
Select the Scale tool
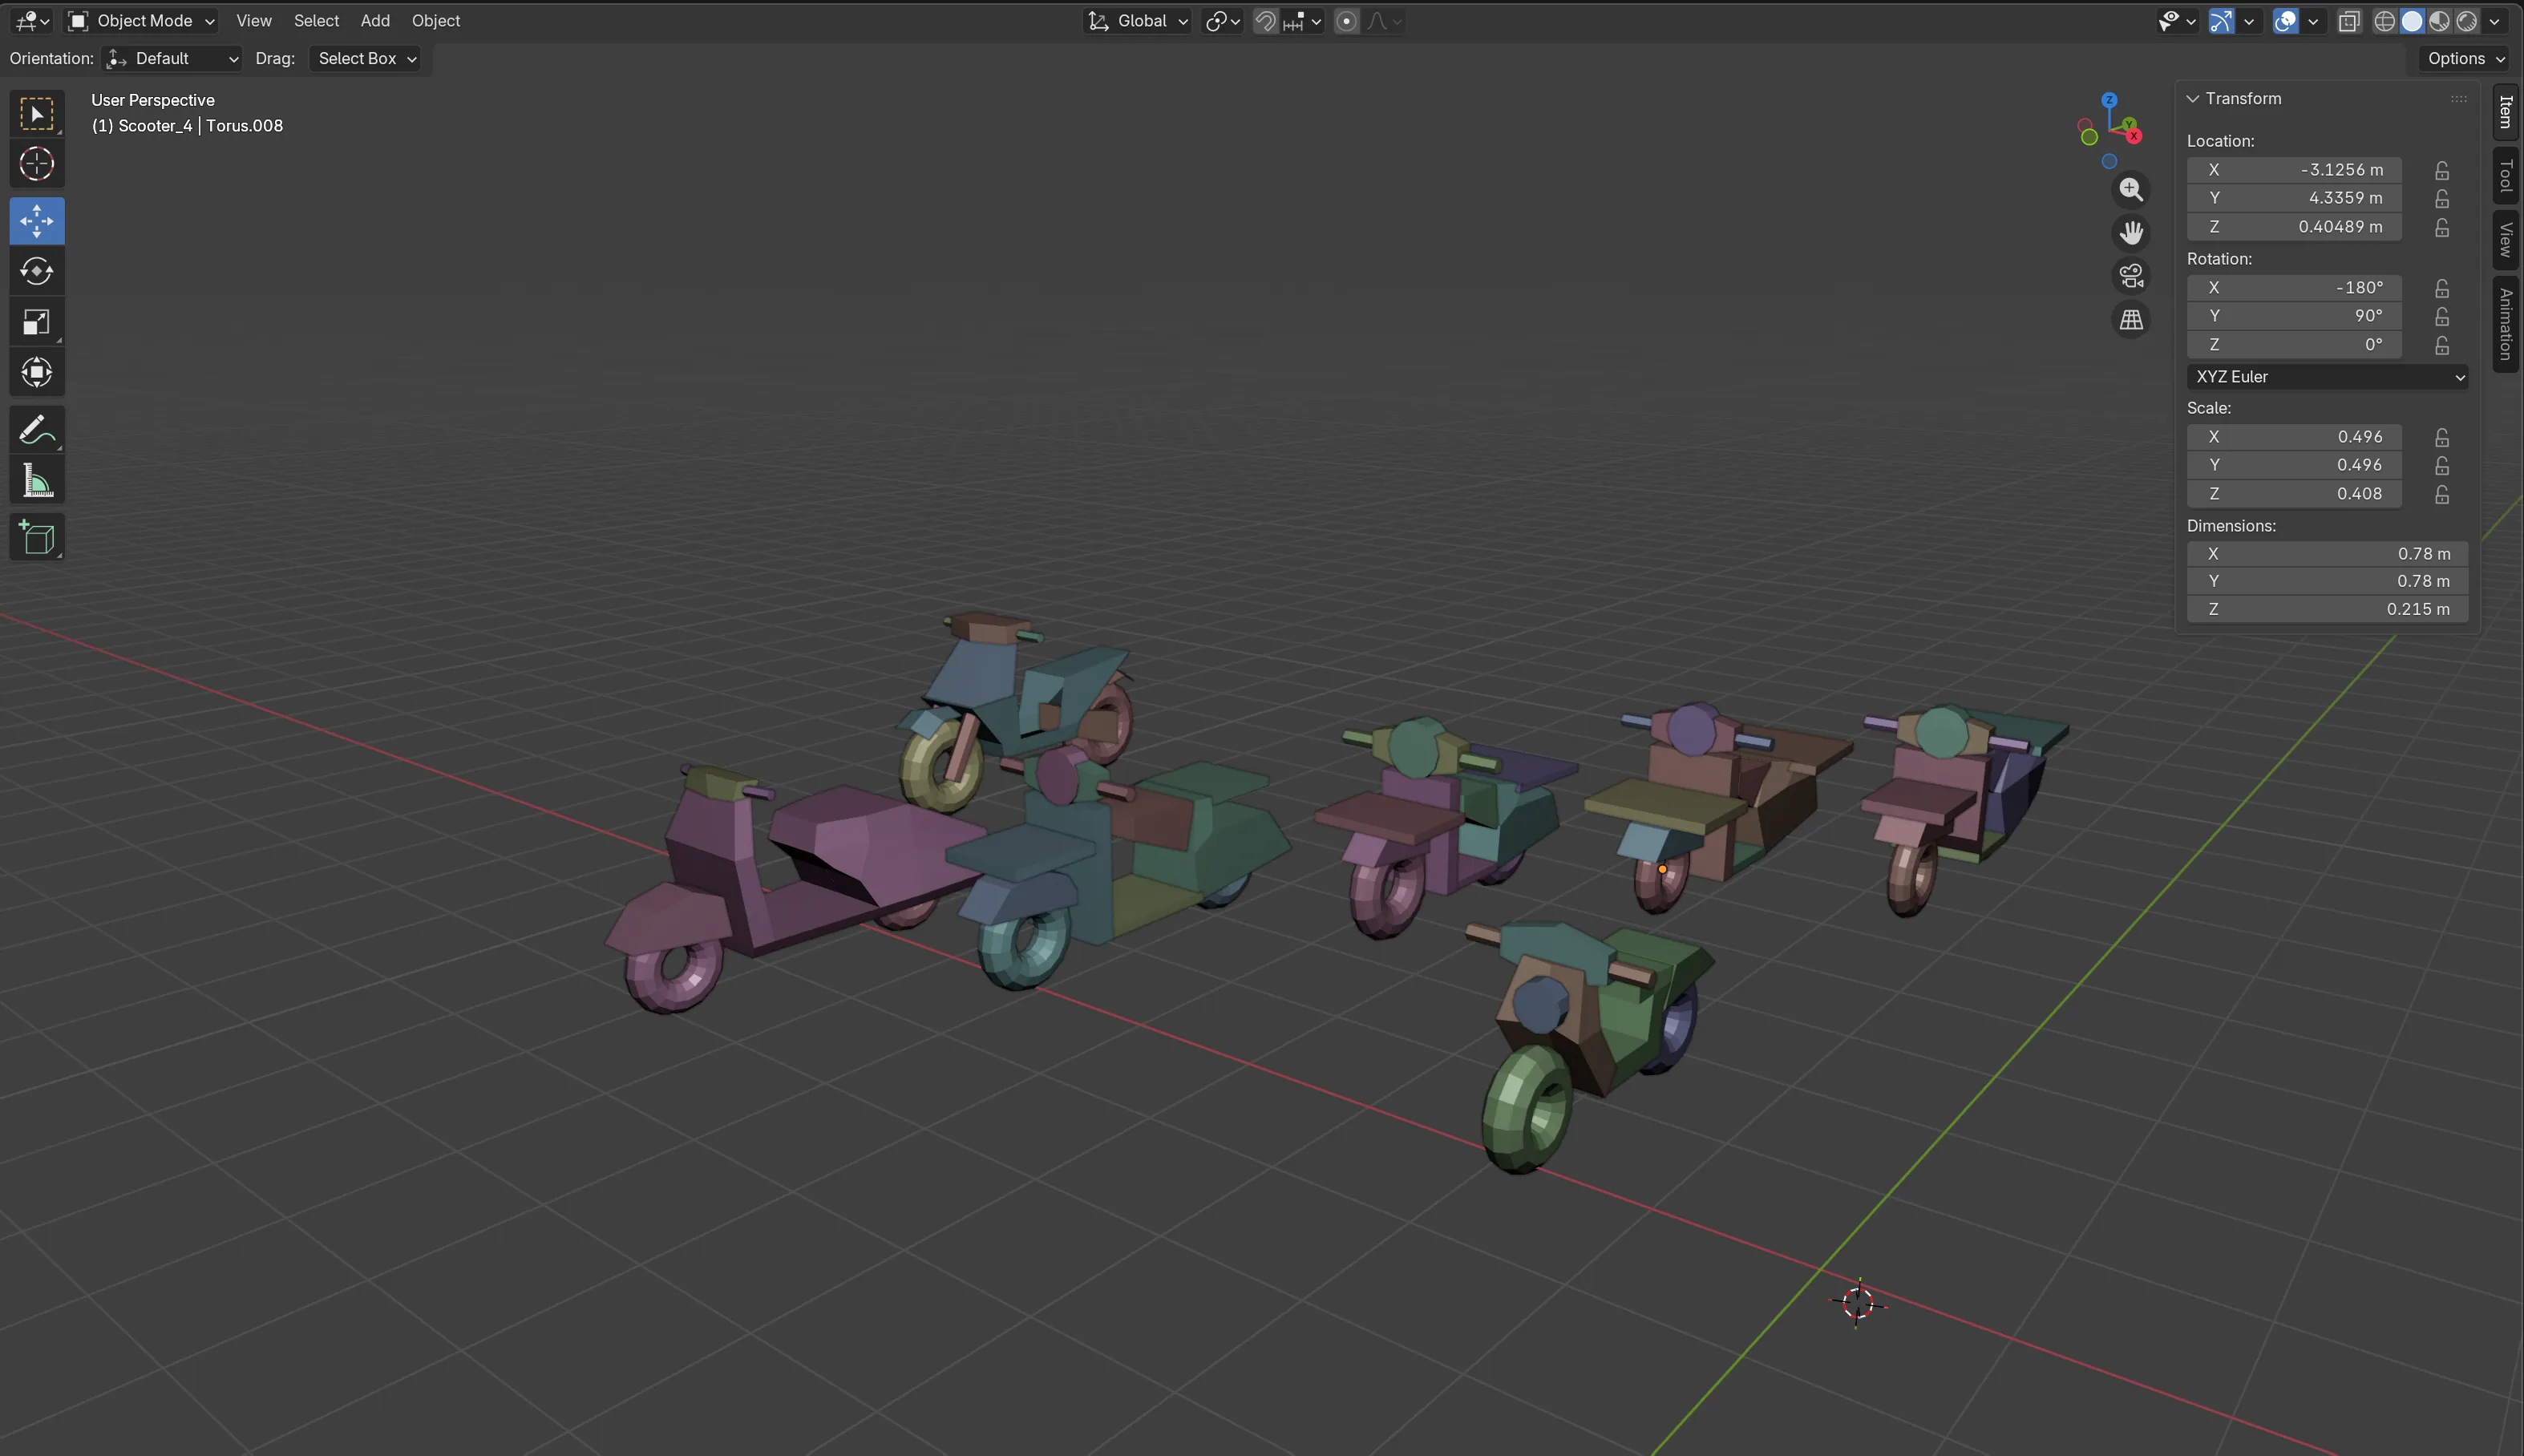(x=37, y=322)
